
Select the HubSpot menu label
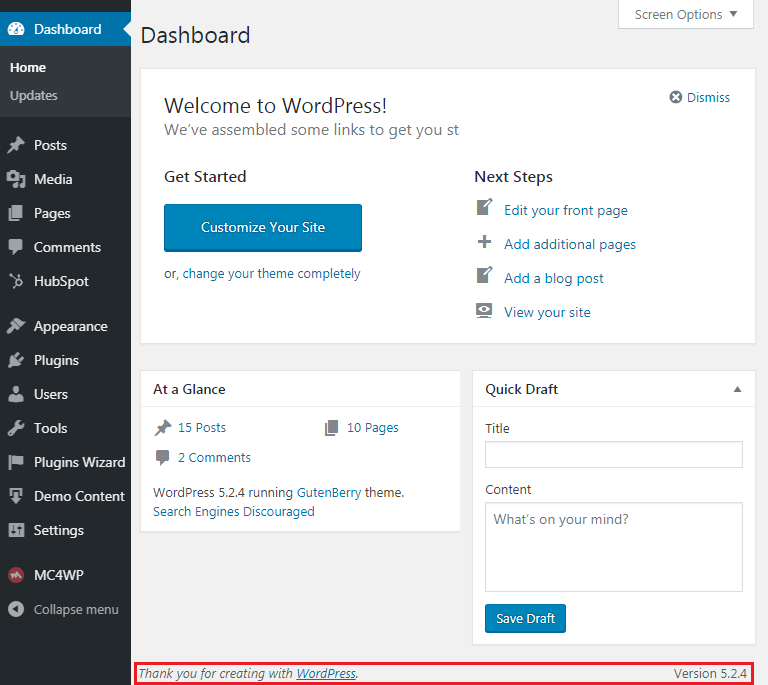click(61, 281)
